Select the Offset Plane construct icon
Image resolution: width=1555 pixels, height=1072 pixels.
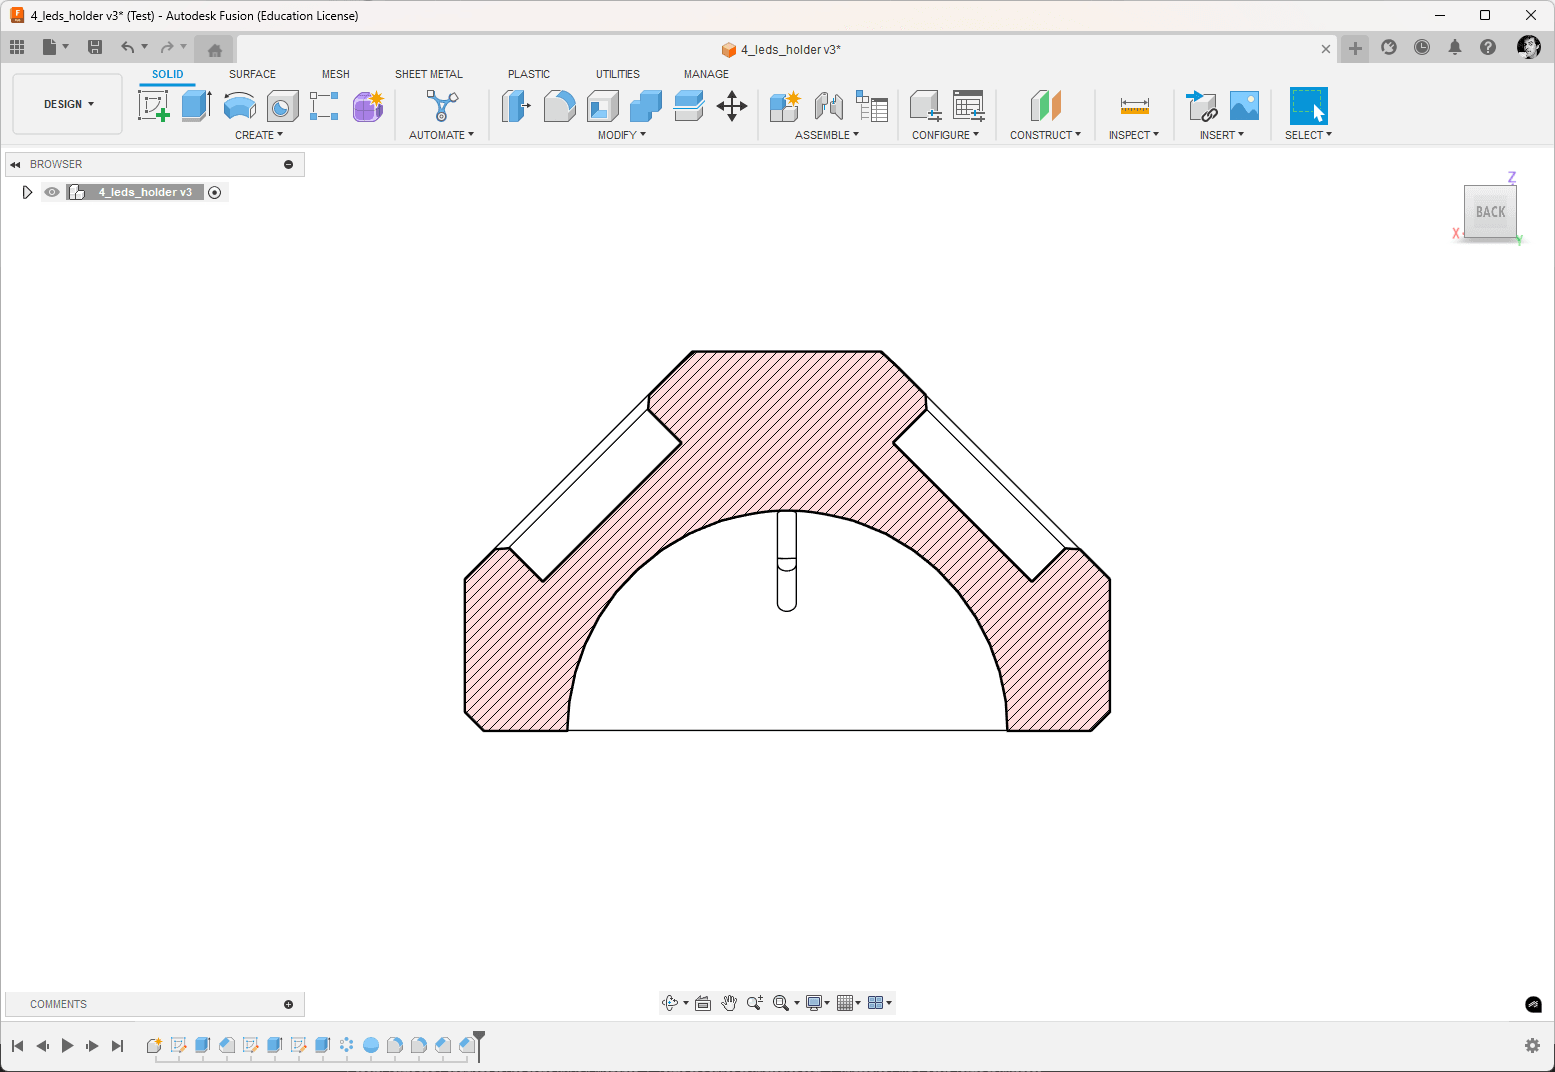(x=1045, y=105)
